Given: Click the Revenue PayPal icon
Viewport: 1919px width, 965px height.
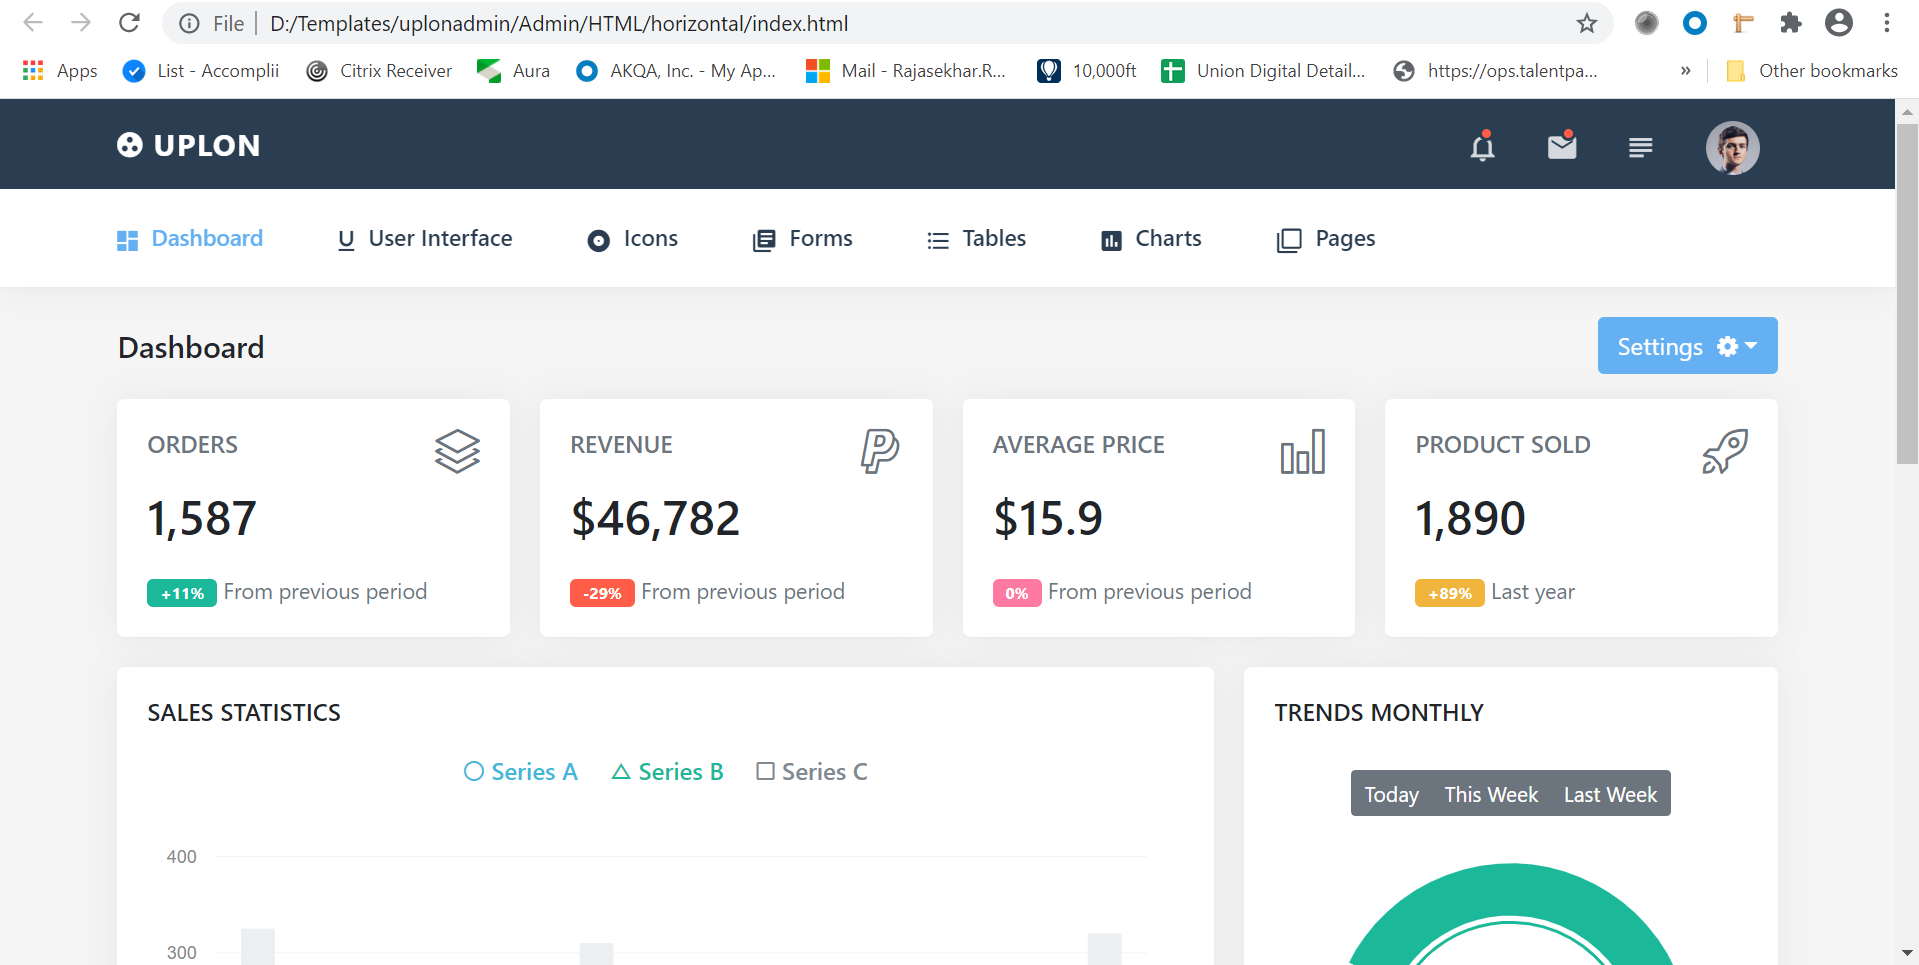Looking at the screenshot, I should click(880, 451).
